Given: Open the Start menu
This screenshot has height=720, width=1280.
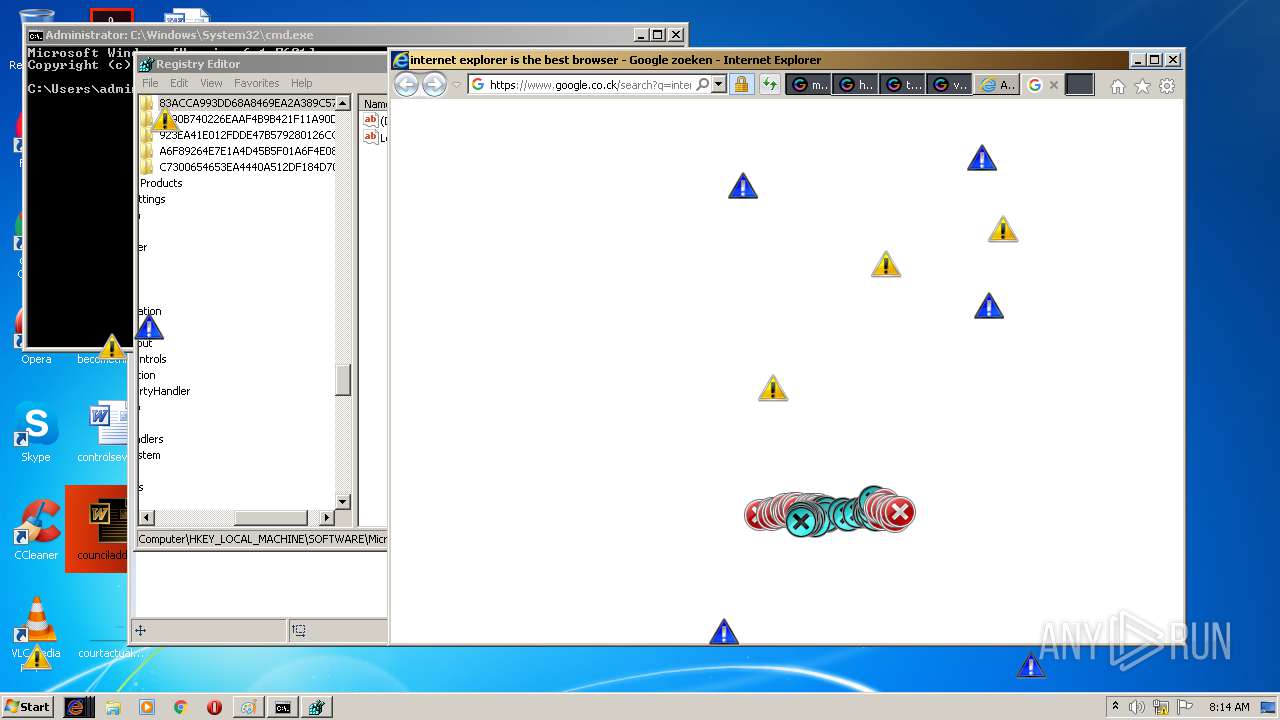Looking at the screenshot, I should tap(27, 707).
